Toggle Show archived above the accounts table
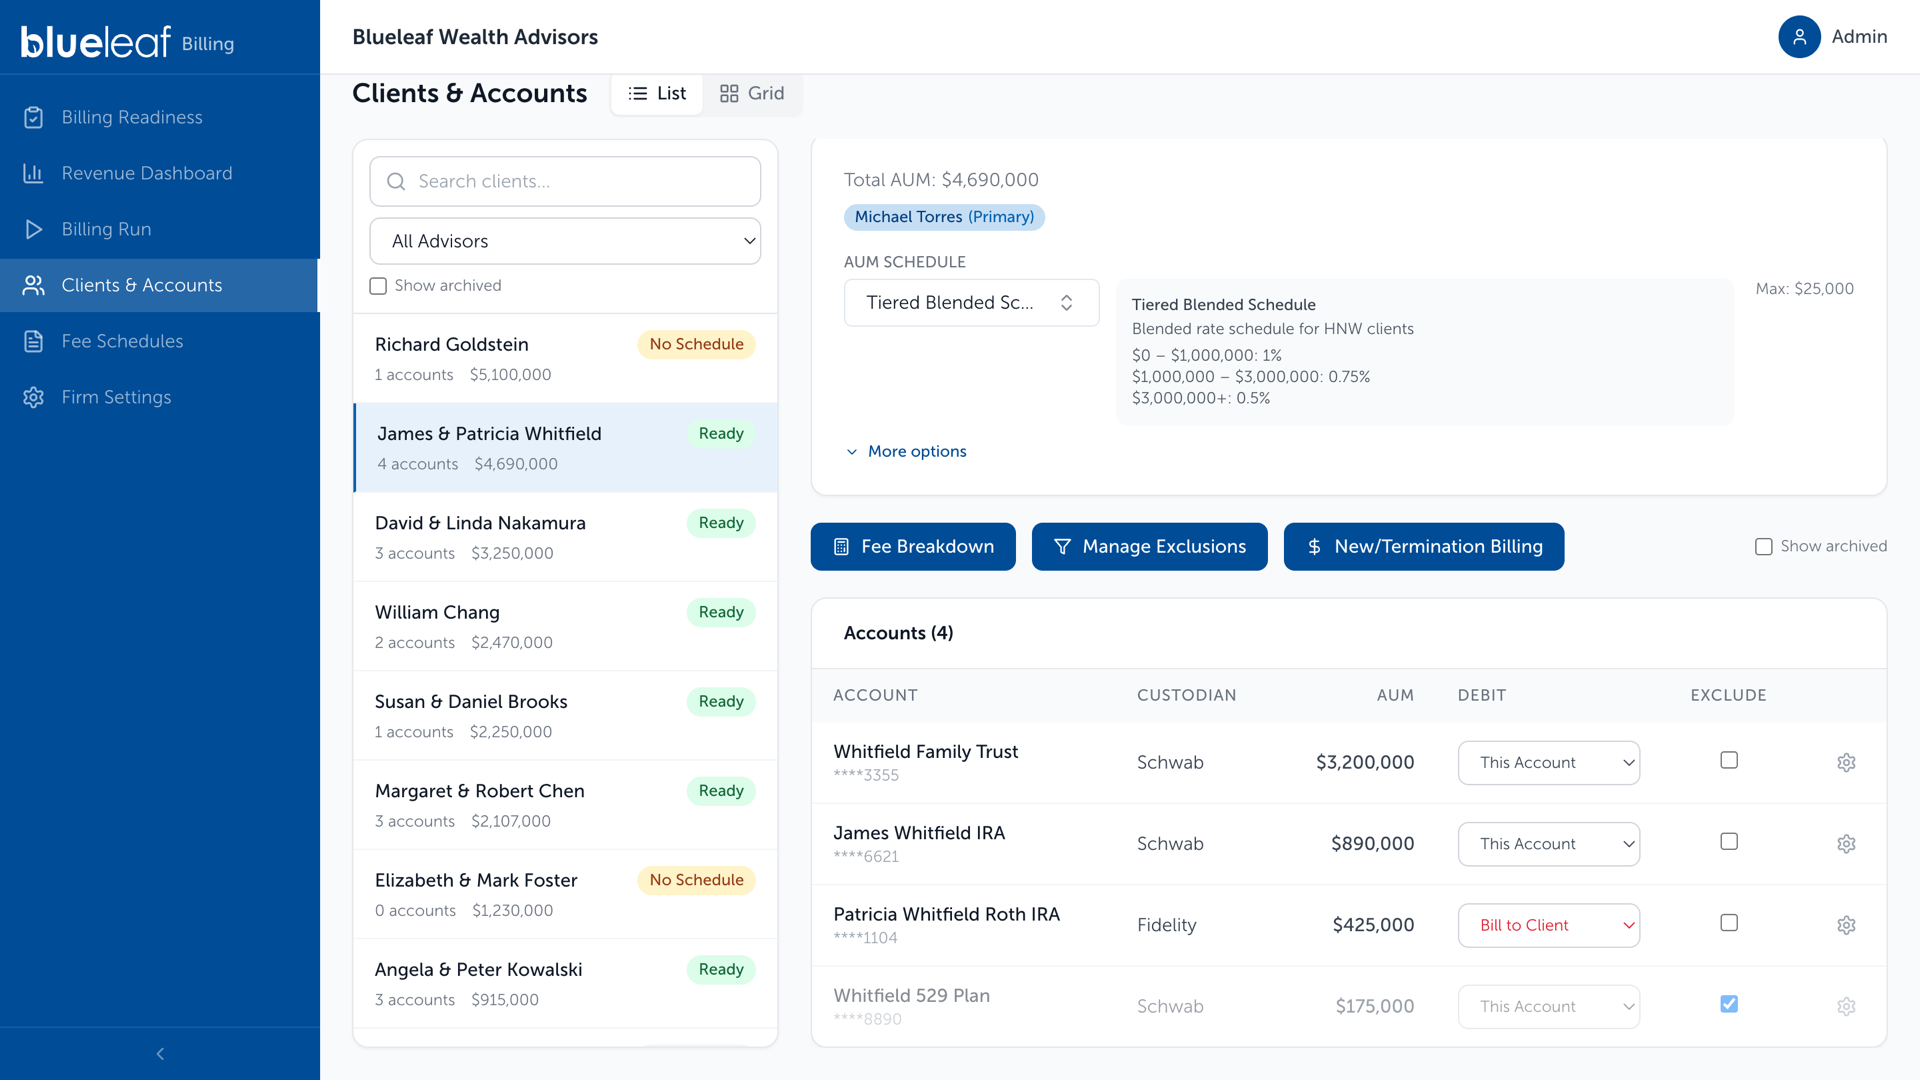This screenshot has width=1920, height=1080. click(1763, 547)
